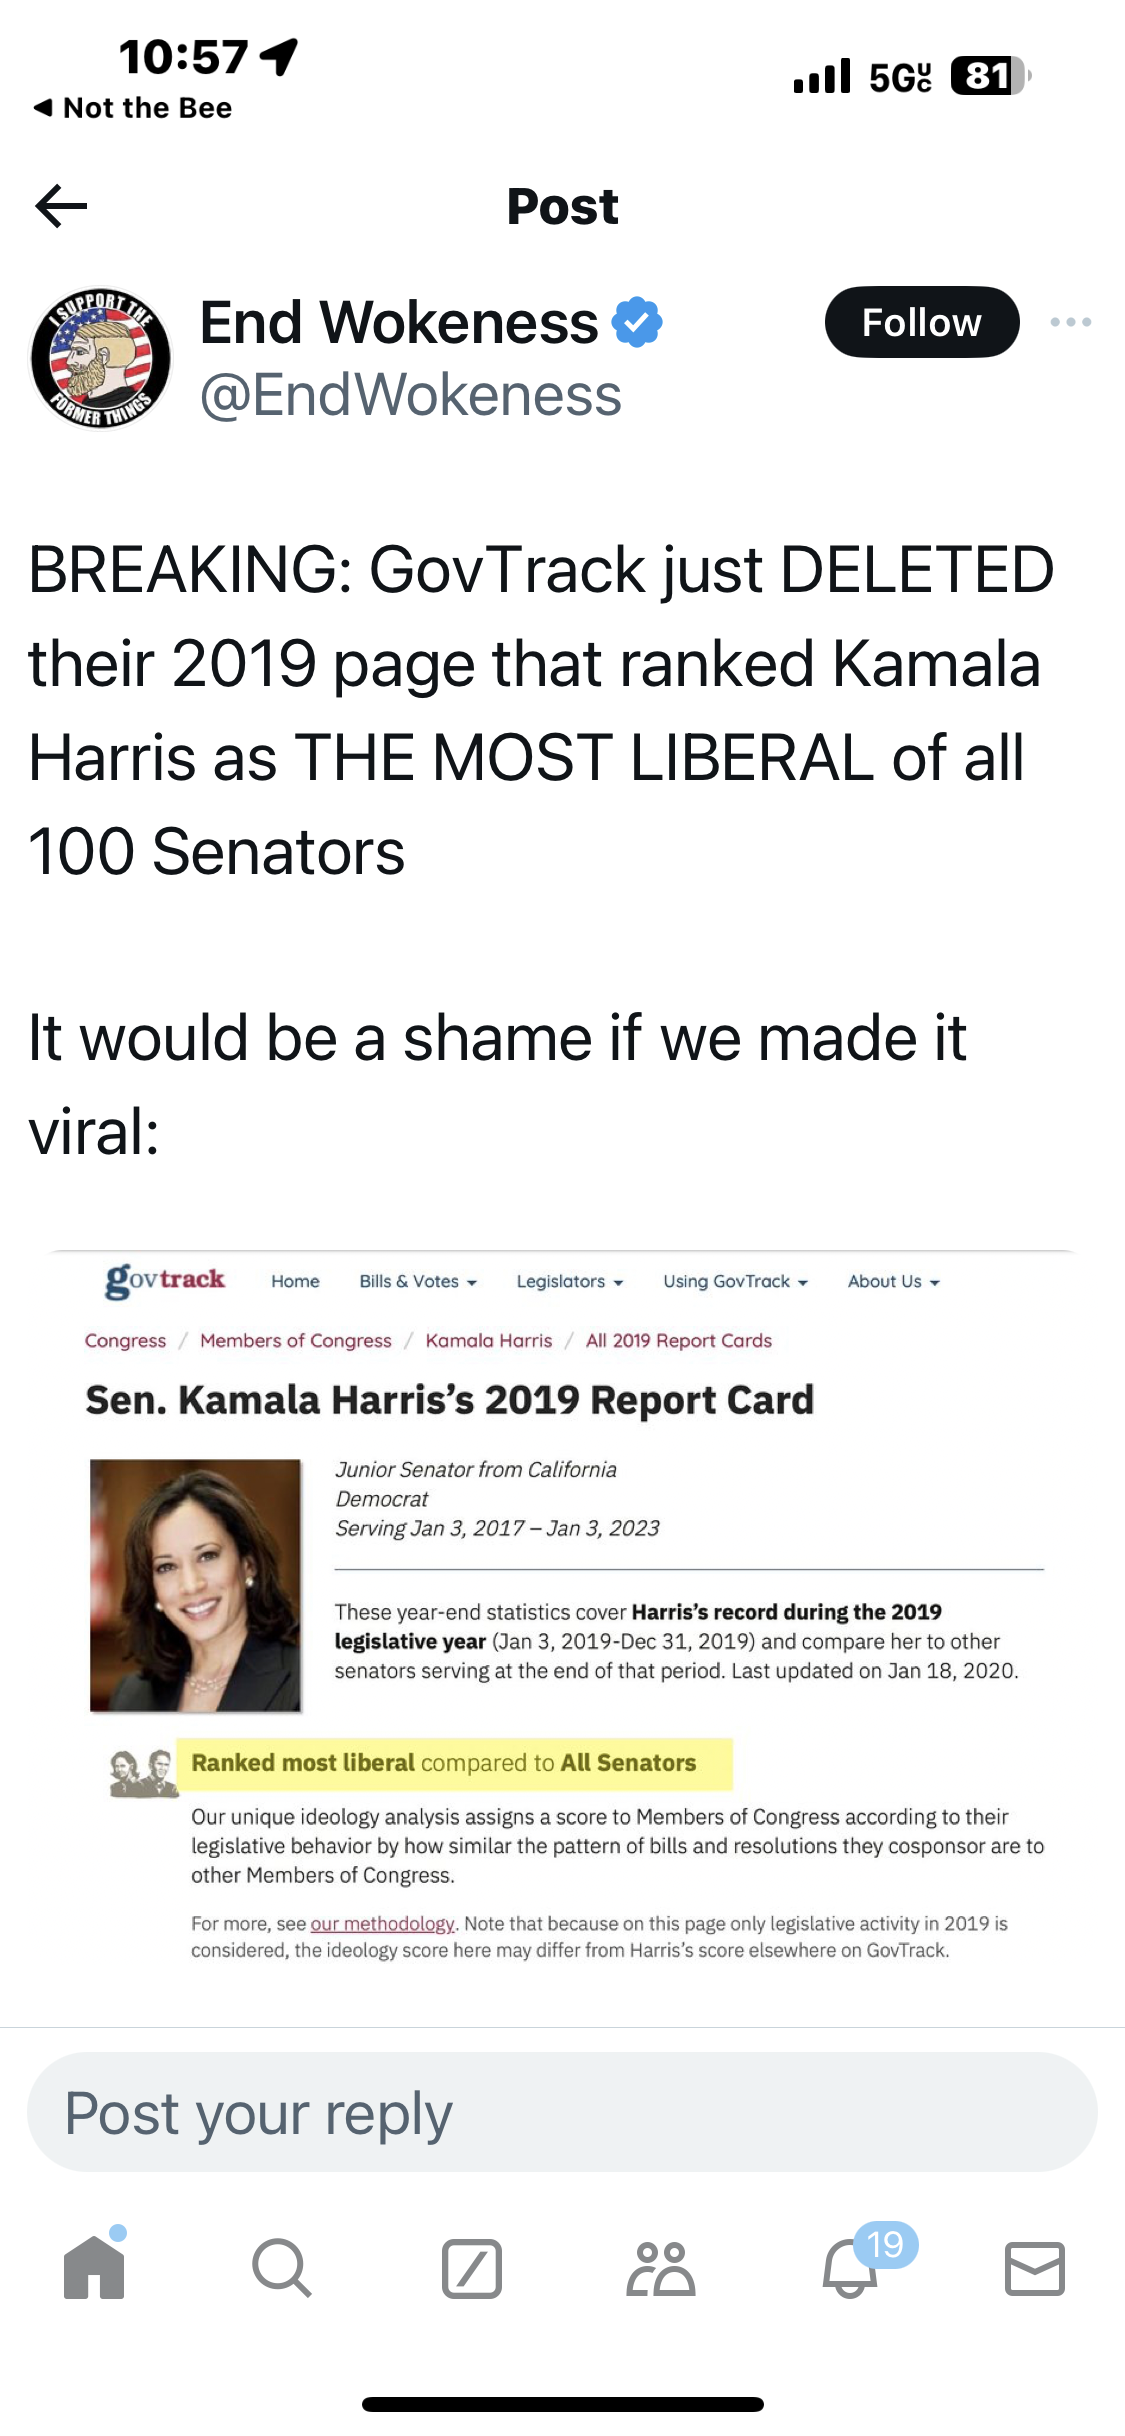Open End Wokeness profile avatar
The image size is (1125, 2436).
click(100, 358)
